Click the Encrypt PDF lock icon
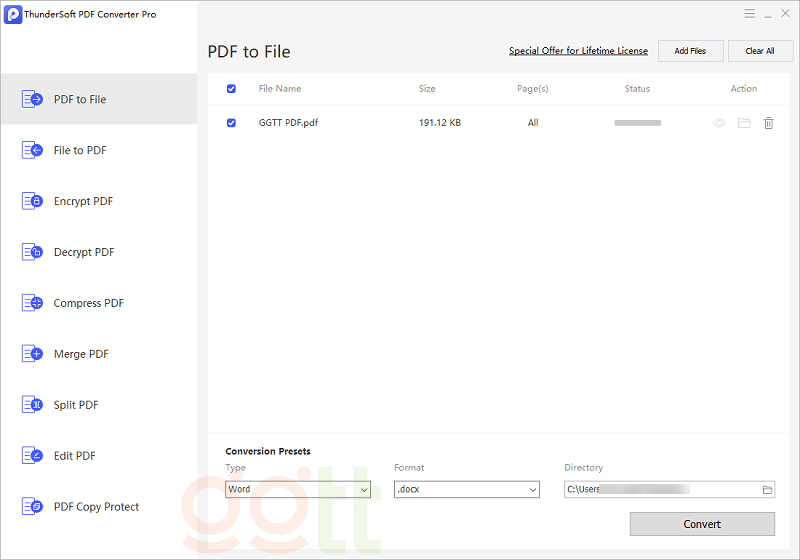The height and width of the screenshot is (560, 800). click(32, 201)
